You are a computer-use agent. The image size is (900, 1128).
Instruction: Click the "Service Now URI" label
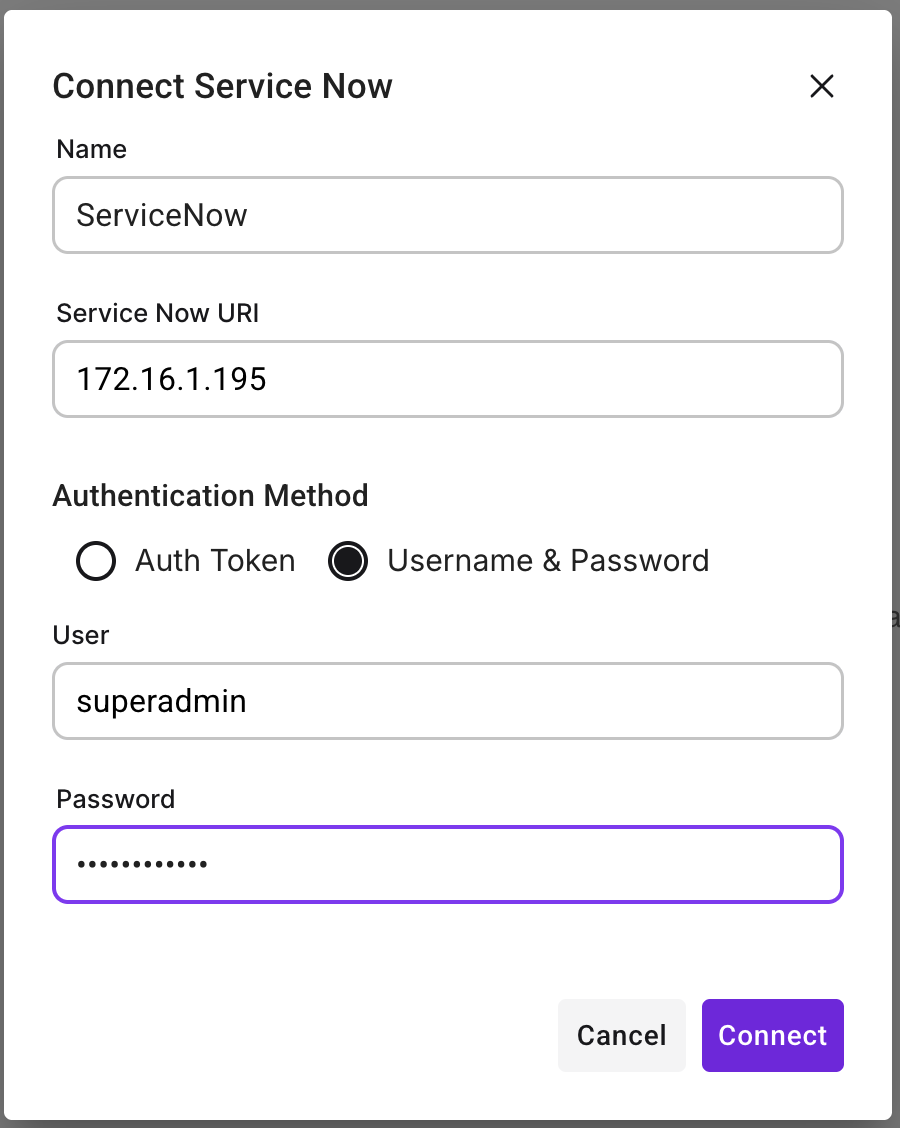tap(158, 314)
